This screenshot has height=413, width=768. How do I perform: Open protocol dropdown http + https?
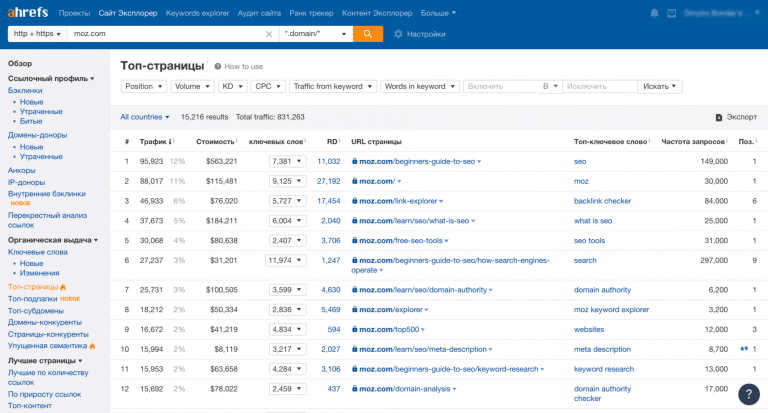coord(37,34)
